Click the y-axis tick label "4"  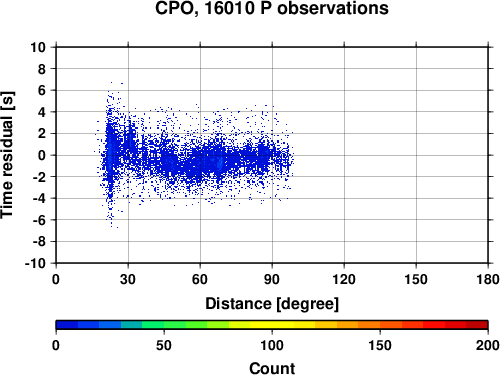click(42, 112)
